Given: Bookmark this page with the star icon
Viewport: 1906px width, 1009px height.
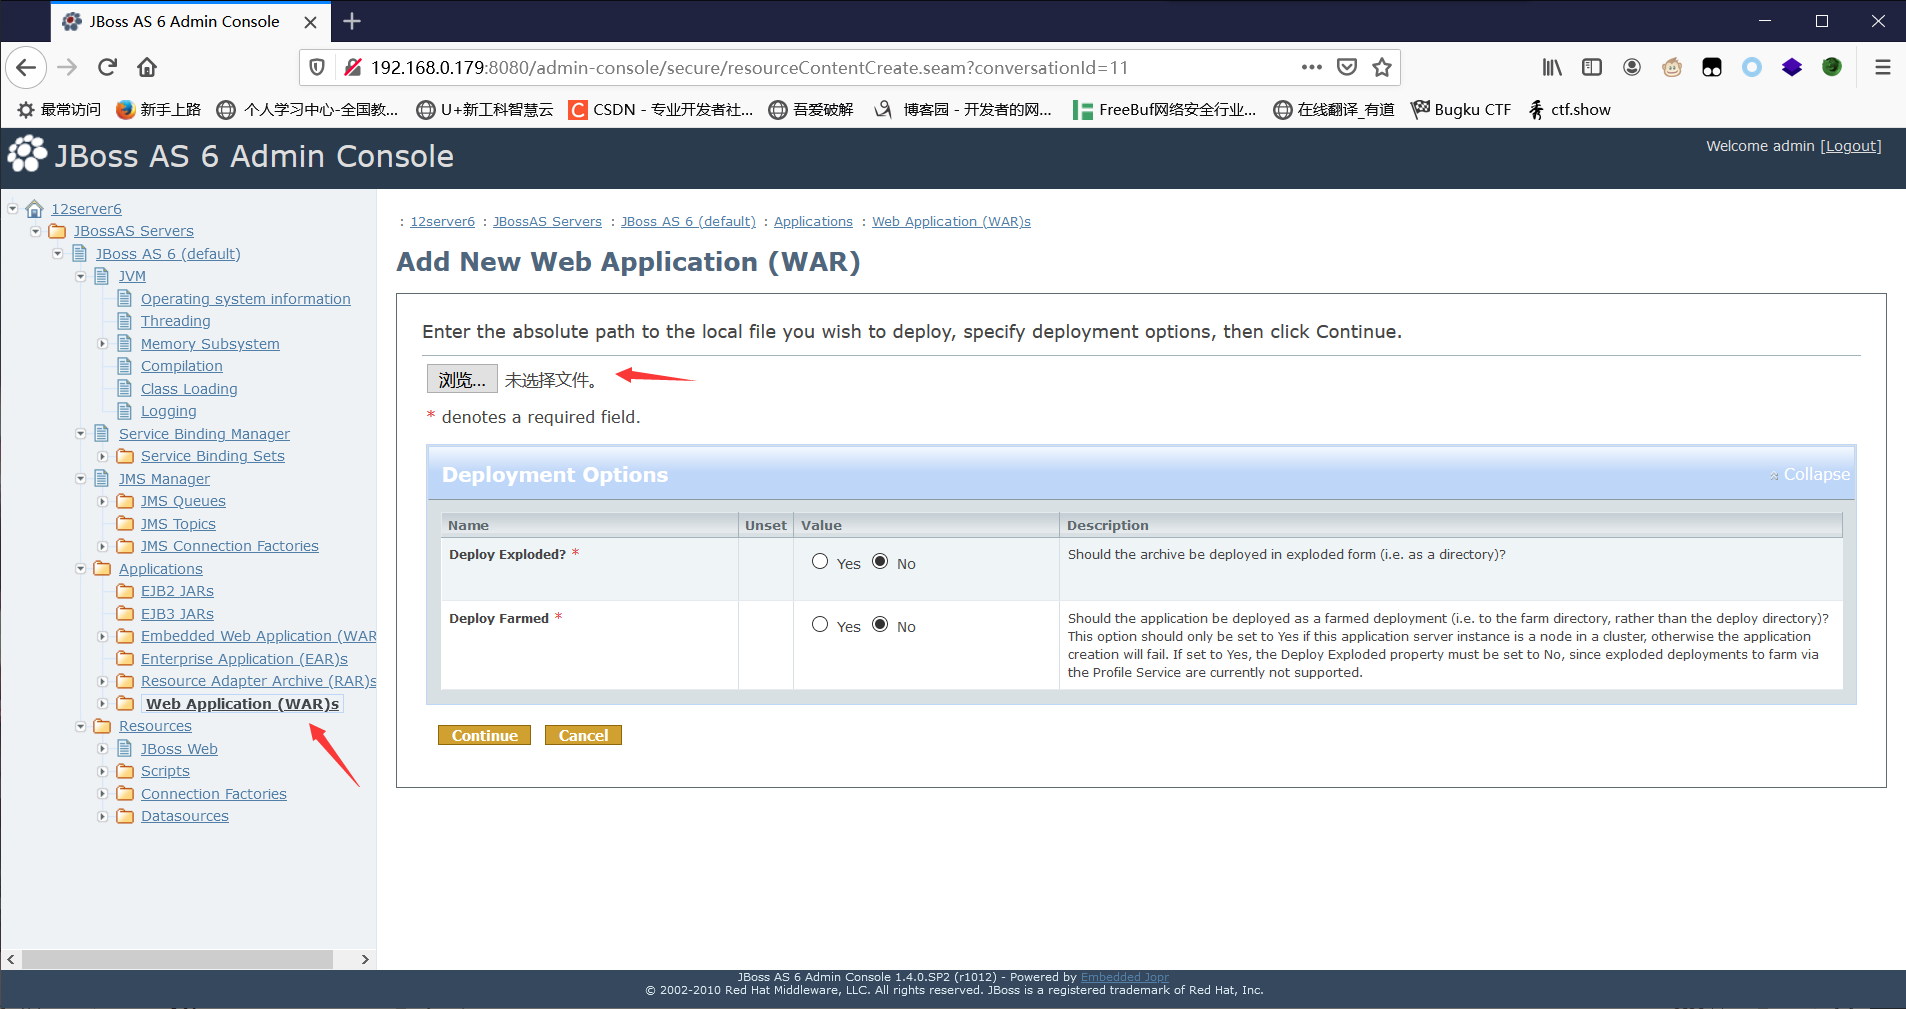Looking at the screenshot, I should (1382, 67).
